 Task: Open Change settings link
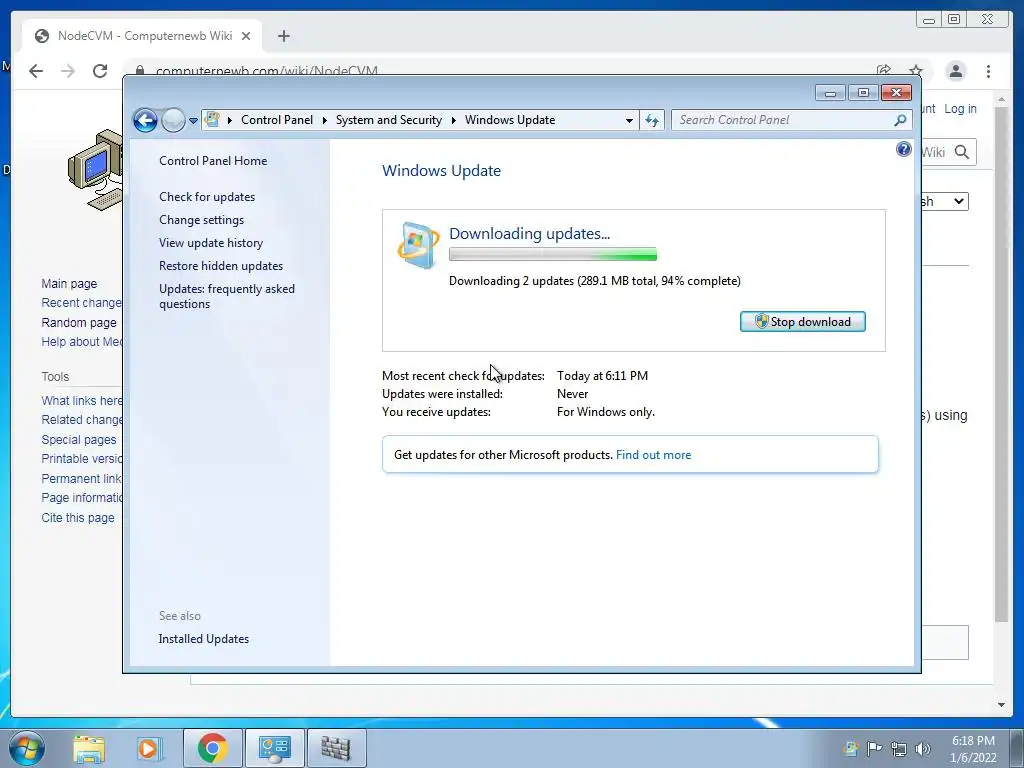201,220
